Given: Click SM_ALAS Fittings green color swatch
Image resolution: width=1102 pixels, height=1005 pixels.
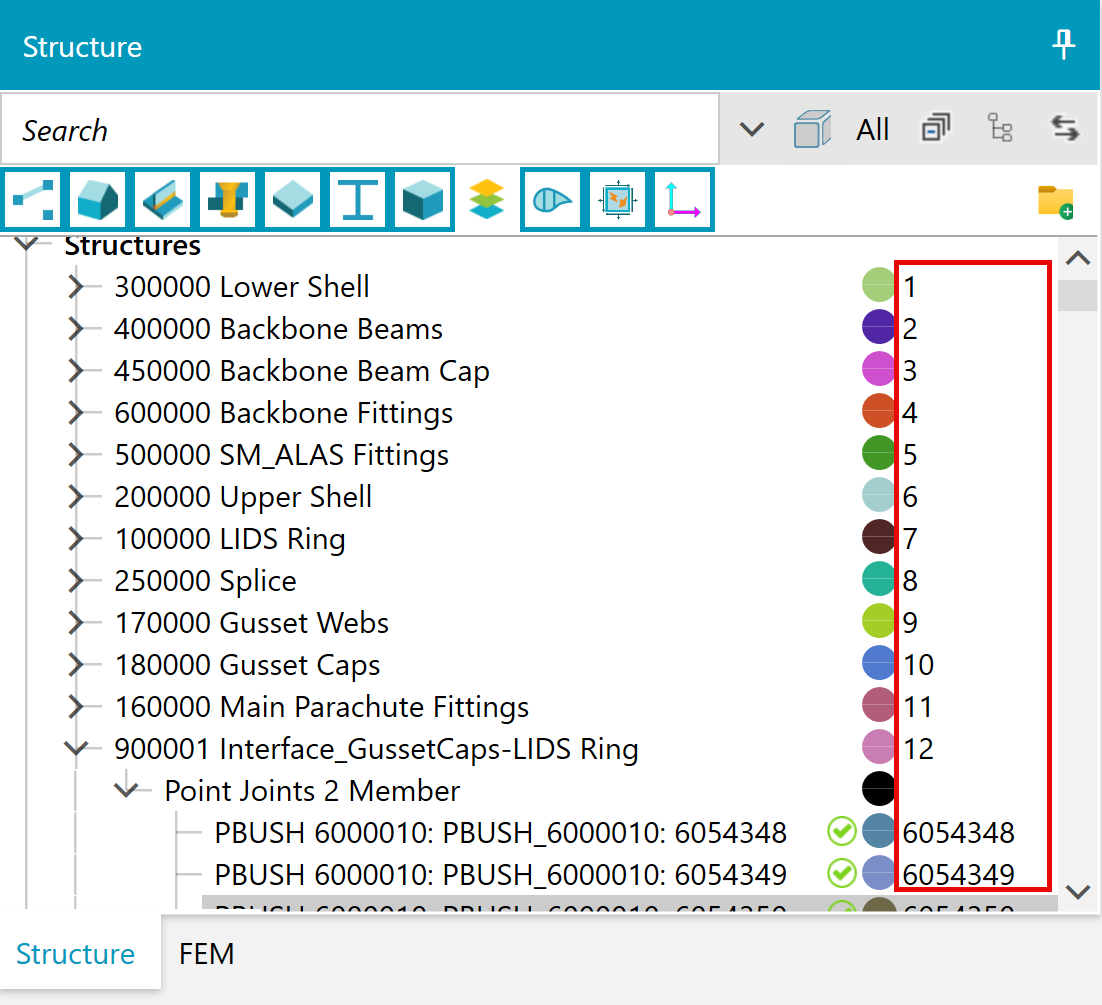Looking at the screenshot, I should click(879, 453).
